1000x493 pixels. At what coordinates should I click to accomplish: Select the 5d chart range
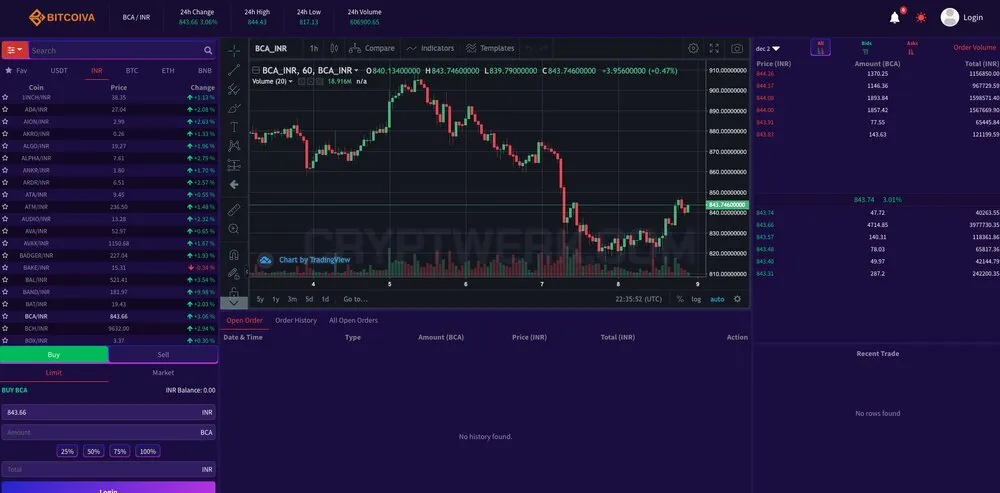click(309, 299)
